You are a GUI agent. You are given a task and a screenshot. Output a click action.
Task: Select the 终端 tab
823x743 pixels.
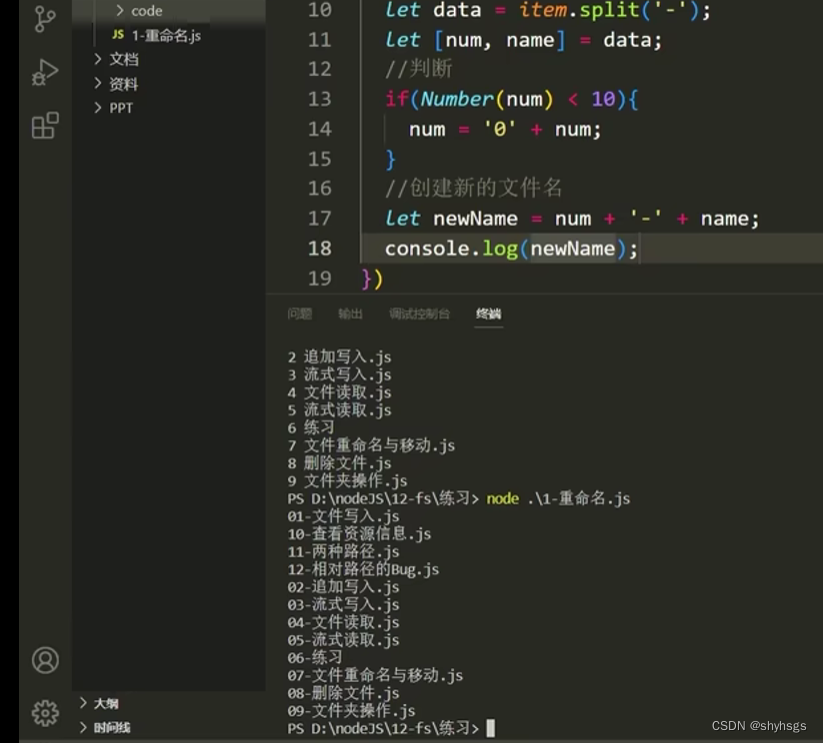[x=488, y=314]
